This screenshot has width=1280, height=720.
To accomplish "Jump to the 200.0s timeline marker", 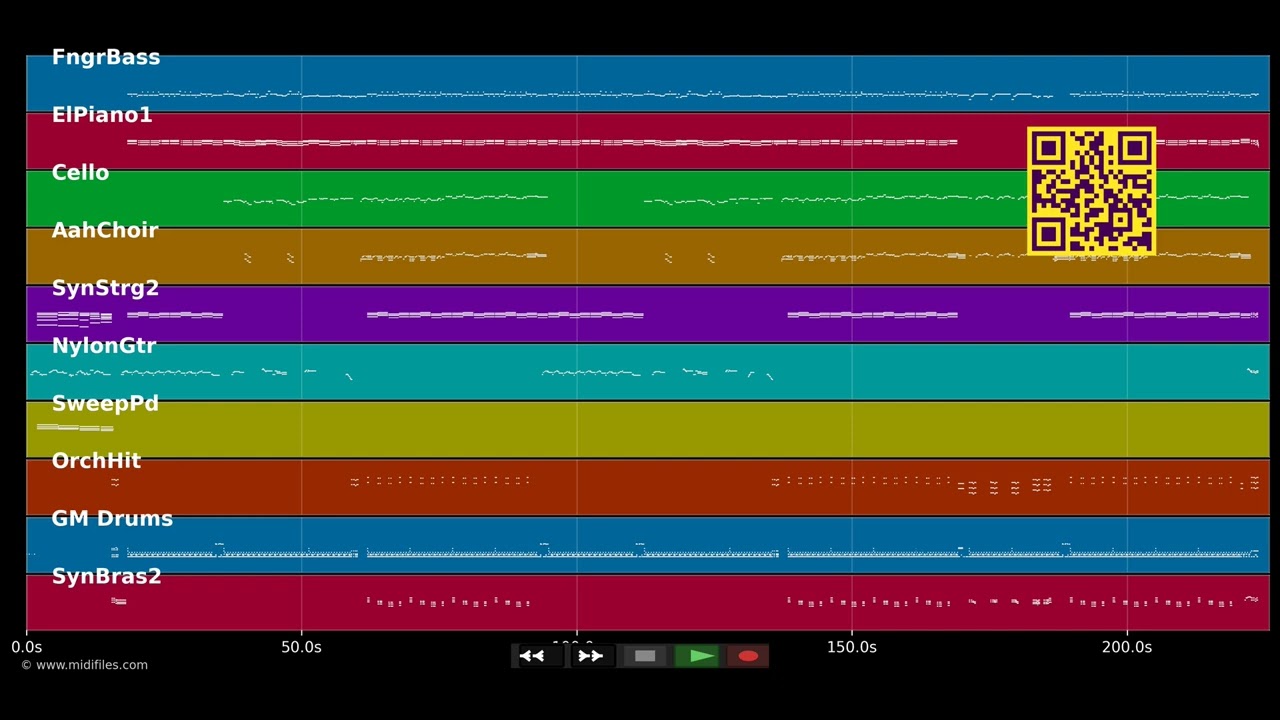I will (x=1127, y=647).
